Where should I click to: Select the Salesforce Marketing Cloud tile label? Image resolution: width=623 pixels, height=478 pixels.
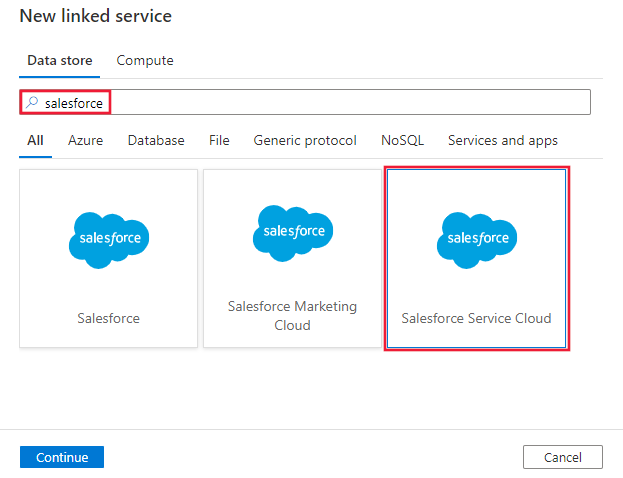click(292, 315)
